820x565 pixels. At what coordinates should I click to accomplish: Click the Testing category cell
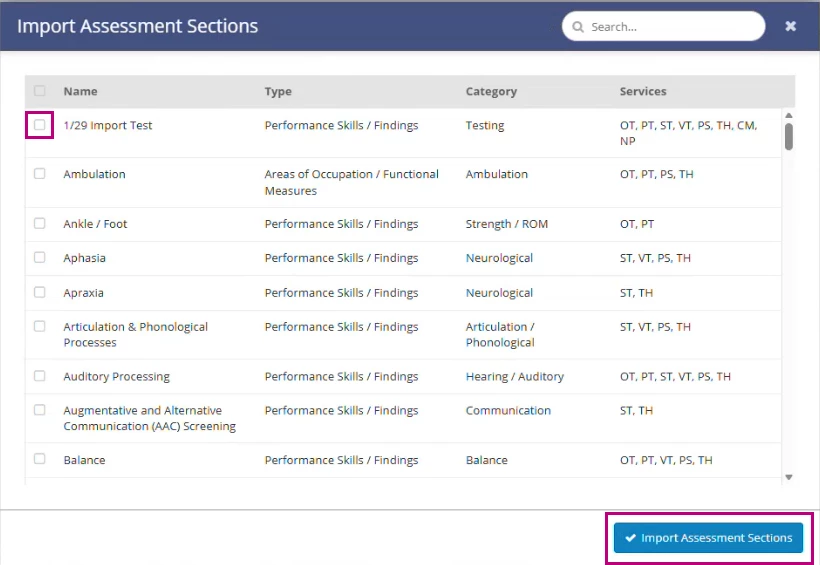click(x=485, y=126)
